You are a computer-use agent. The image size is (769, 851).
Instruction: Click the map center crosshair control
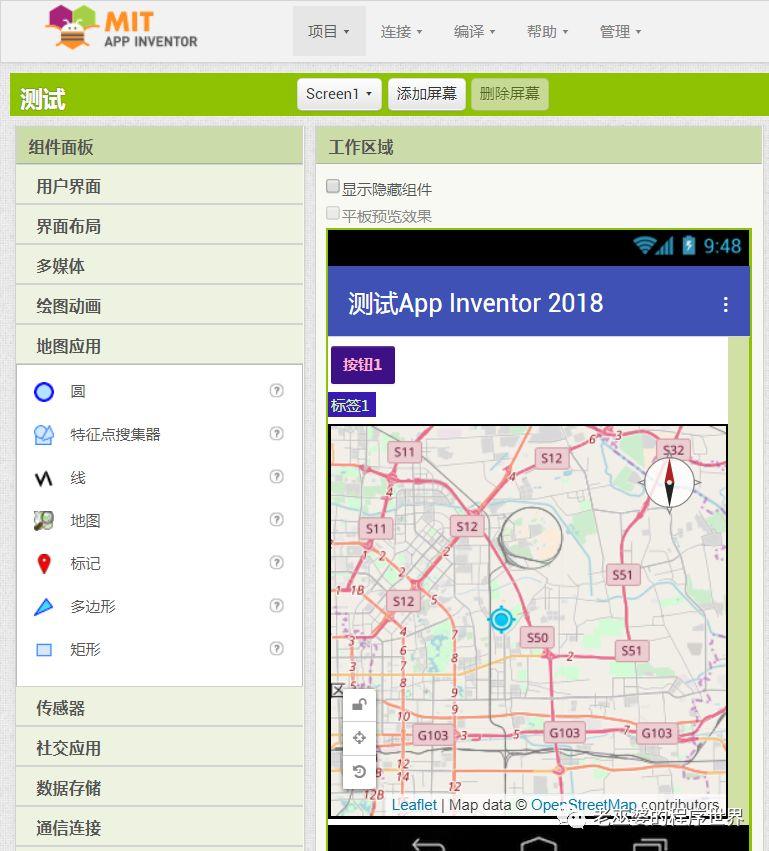[x=359, y=738]
